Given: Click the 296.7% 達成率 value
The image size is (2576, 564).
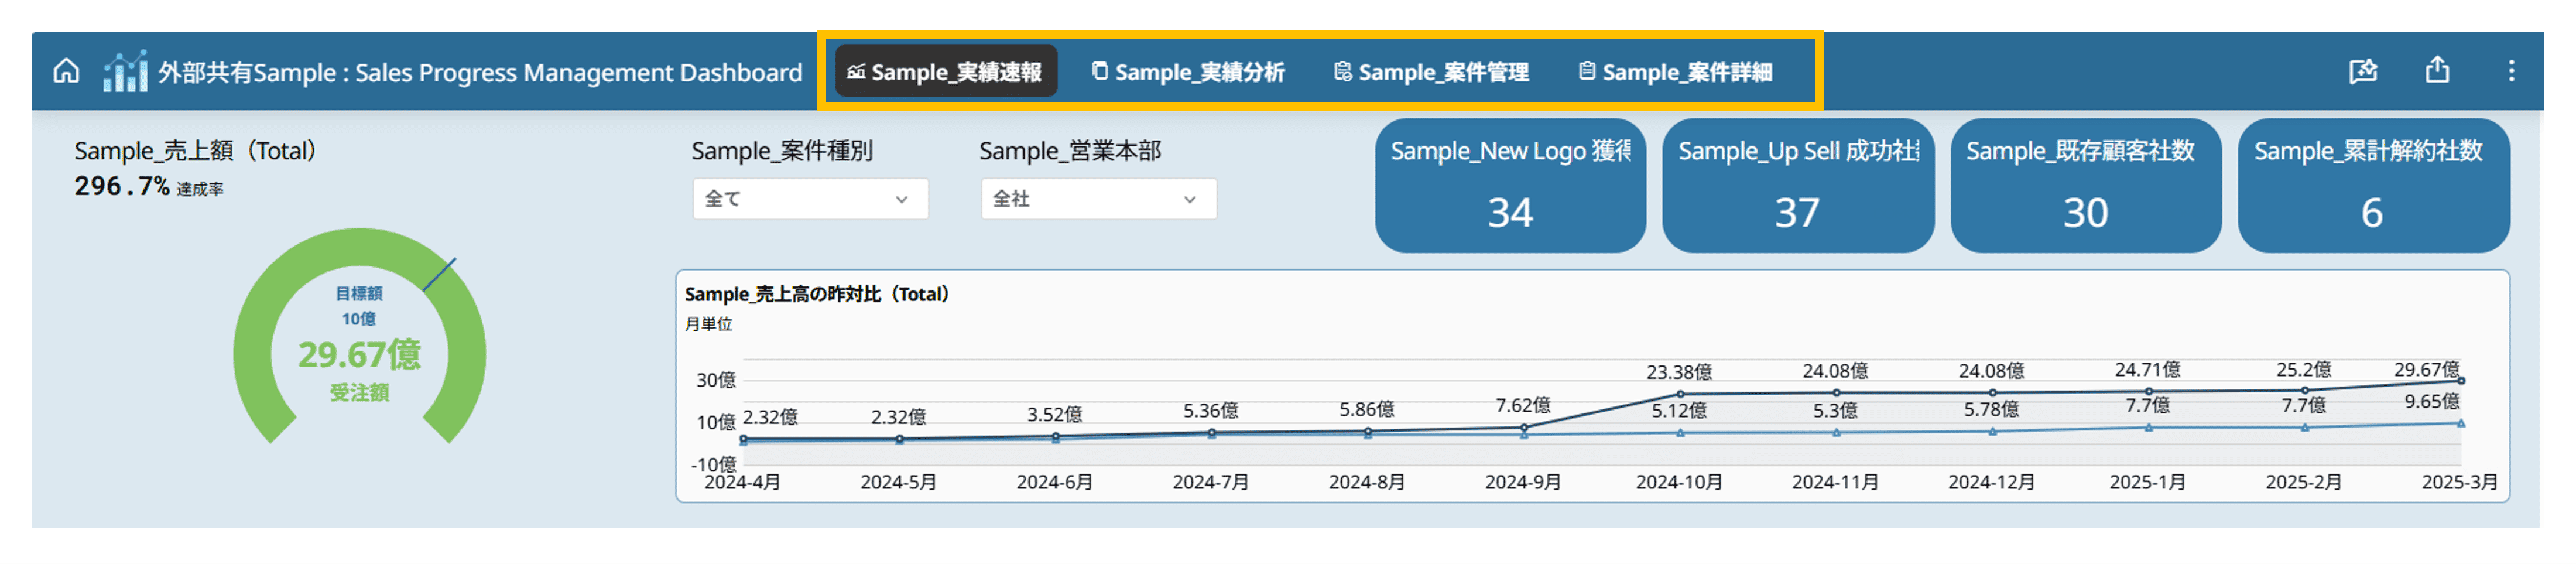Looking at the screenshot, I should click(122, 187).
